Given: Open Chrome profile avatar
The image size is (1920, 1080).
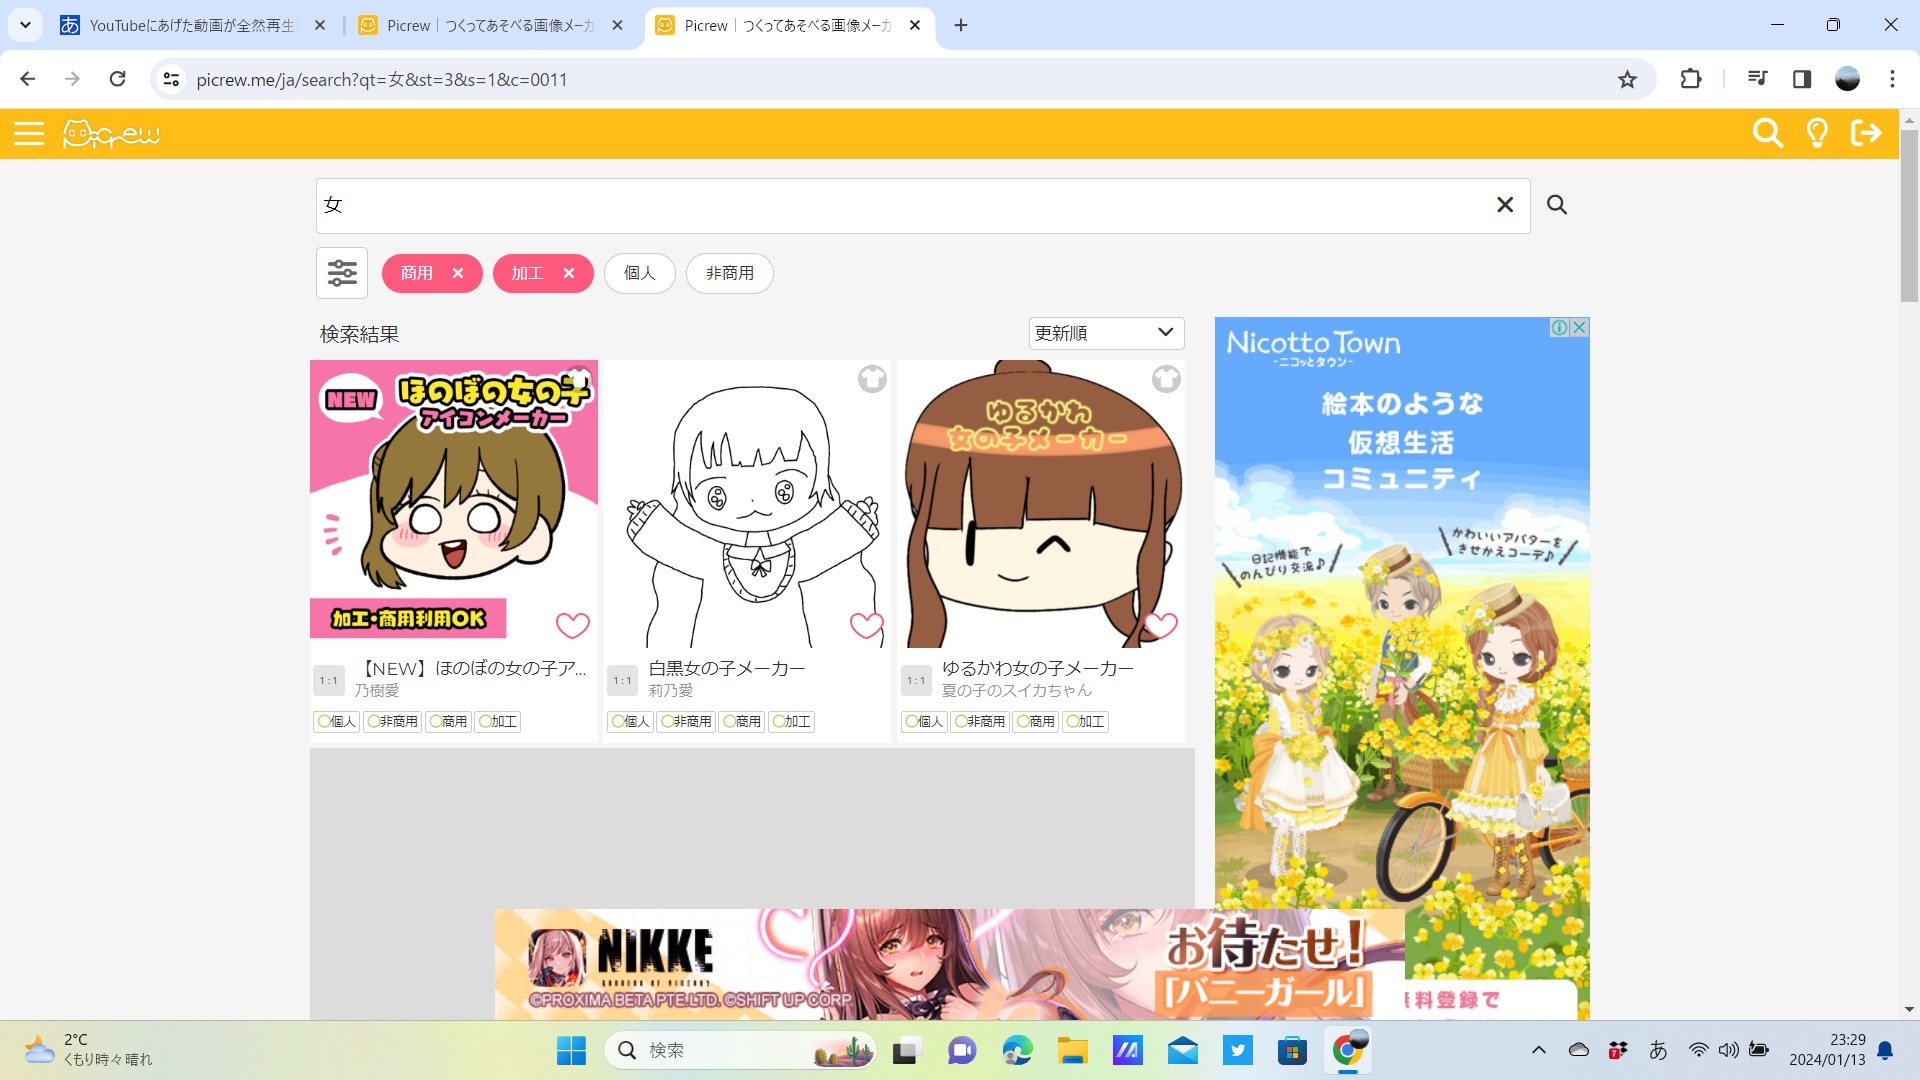Looking at the screenshot, I should coord(1847,79).
